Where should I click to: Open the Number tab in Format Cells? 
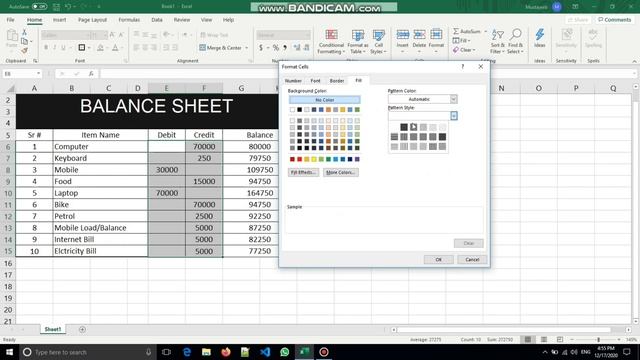click(x=293, y=81)
